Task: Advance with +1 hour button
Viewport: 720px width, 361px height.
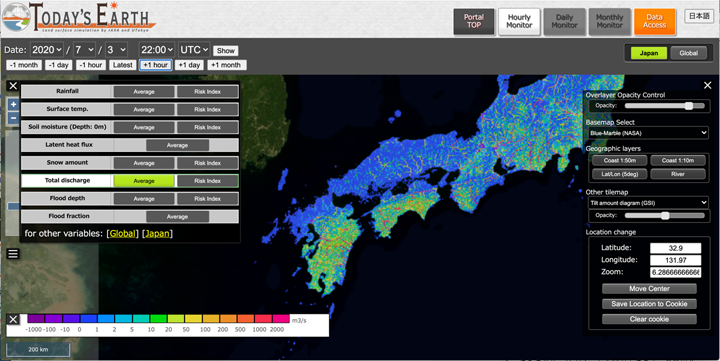Action: (x=156, y=65)
